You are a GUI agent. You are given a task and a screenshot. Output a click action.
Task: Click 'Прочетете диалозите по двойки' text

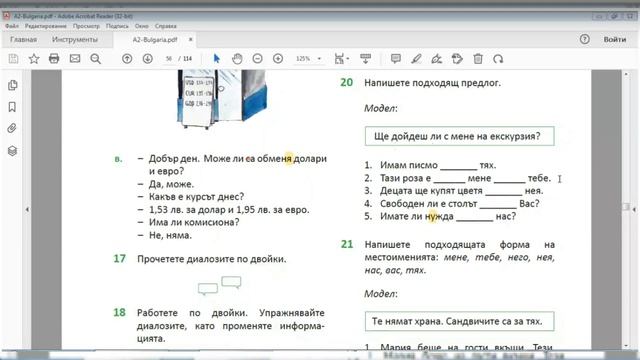pyautogui.click(x=211, y=259)
